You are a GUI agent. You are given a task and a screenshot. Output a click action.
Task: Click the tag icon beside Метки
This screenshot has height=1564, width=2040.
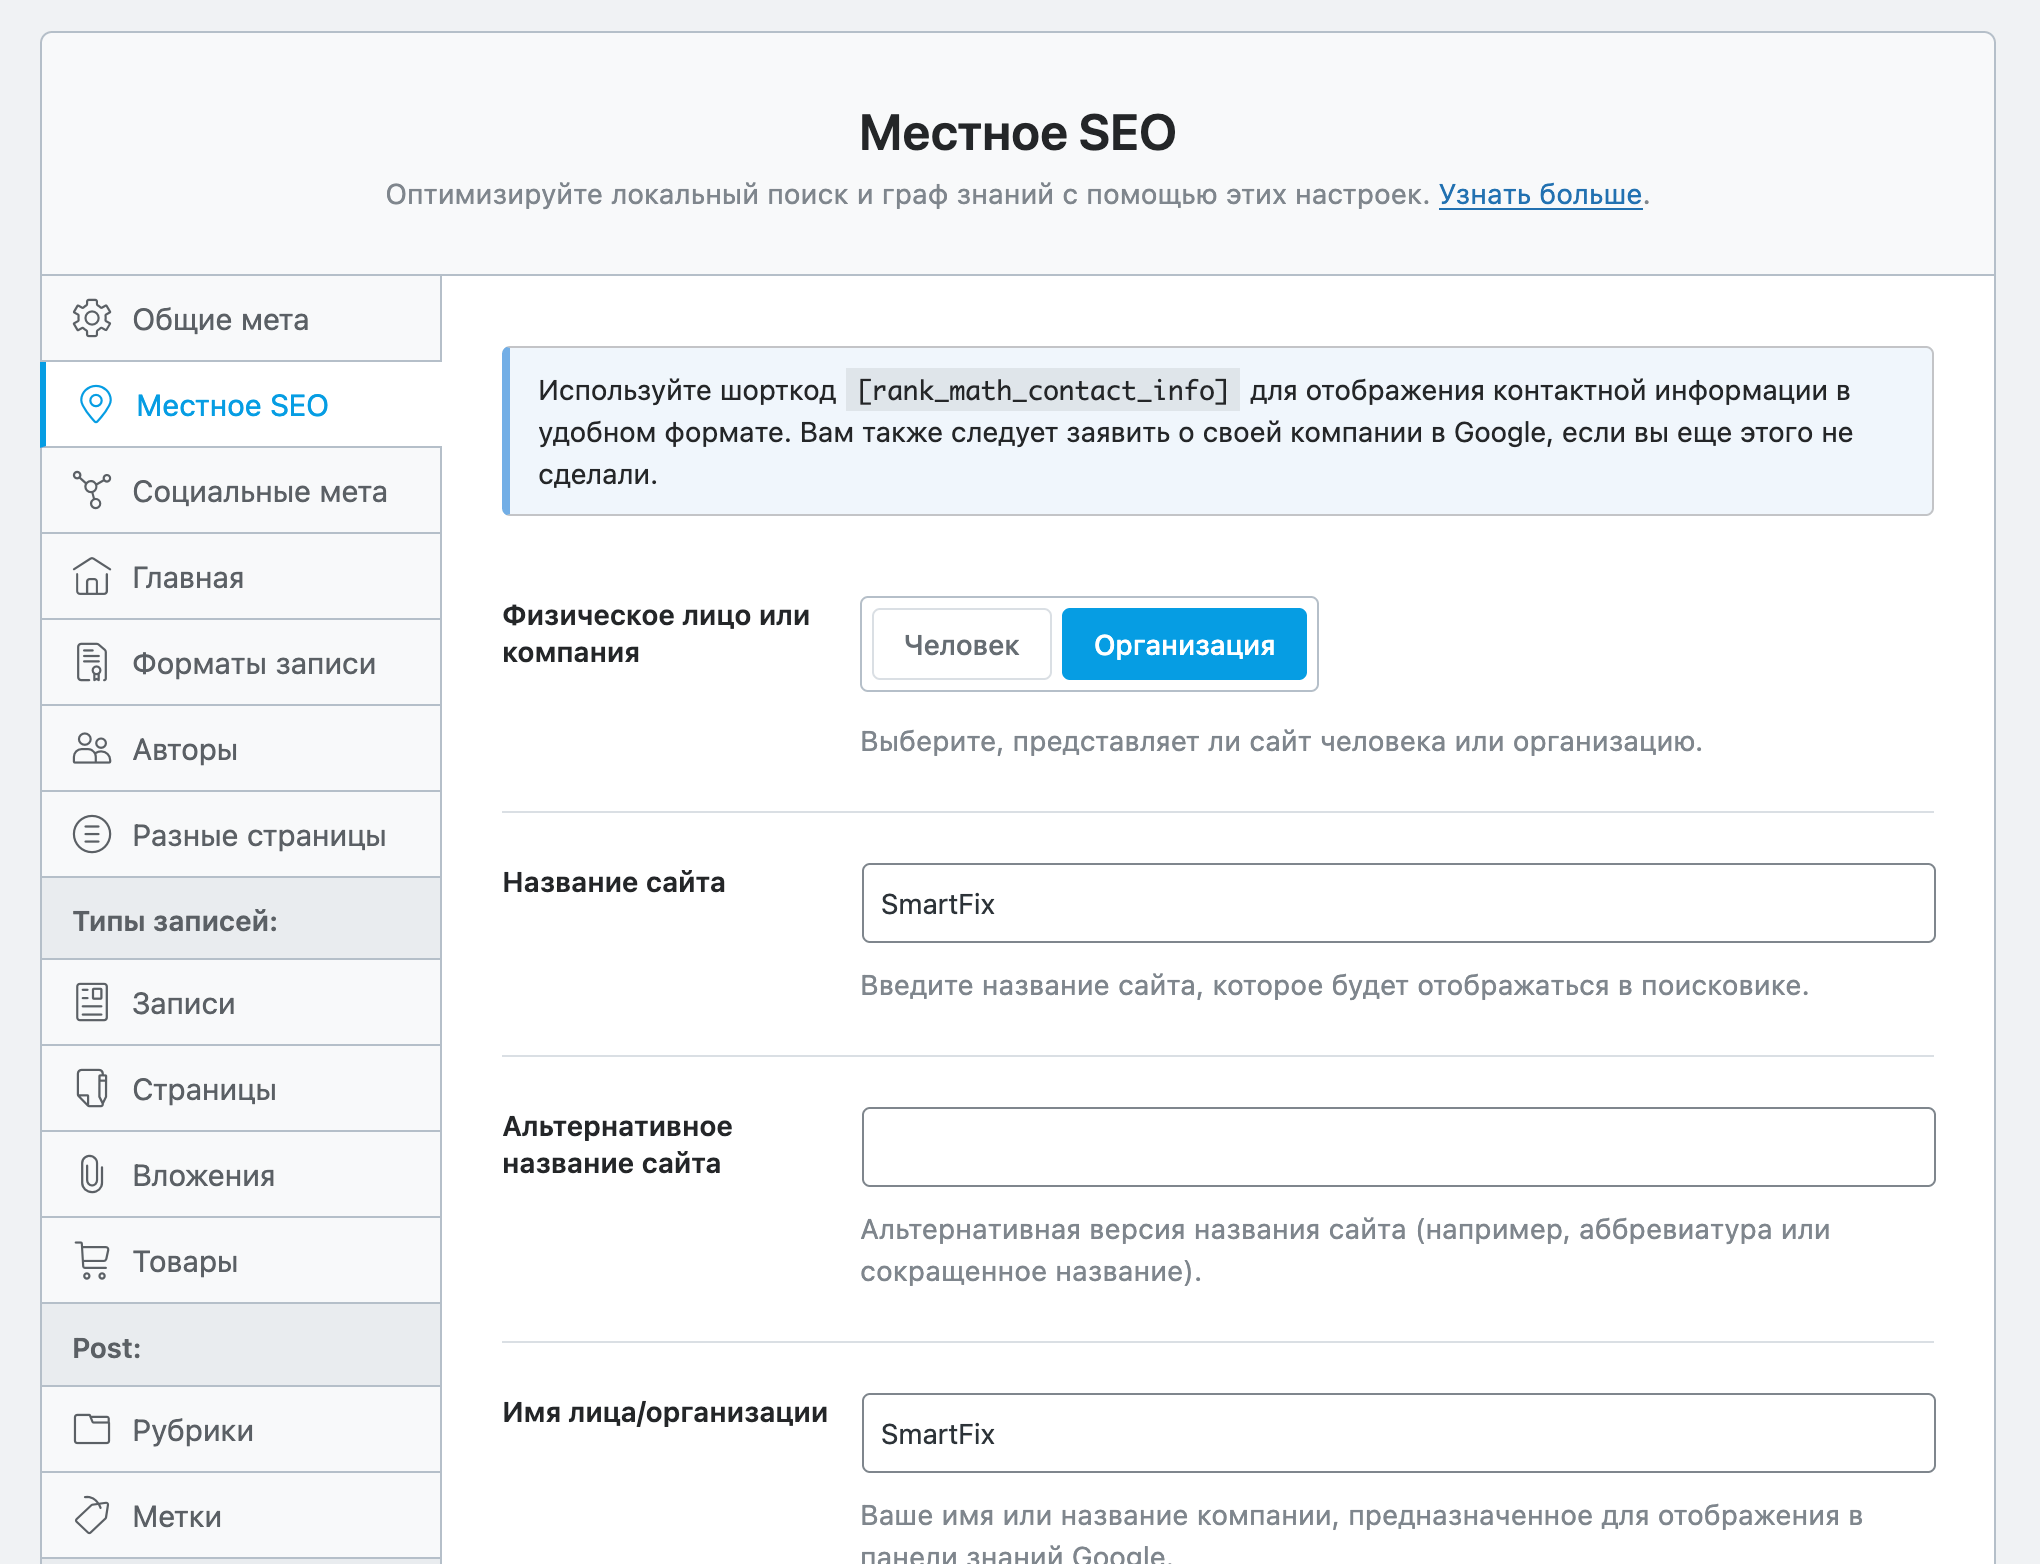coord(92,1516)
